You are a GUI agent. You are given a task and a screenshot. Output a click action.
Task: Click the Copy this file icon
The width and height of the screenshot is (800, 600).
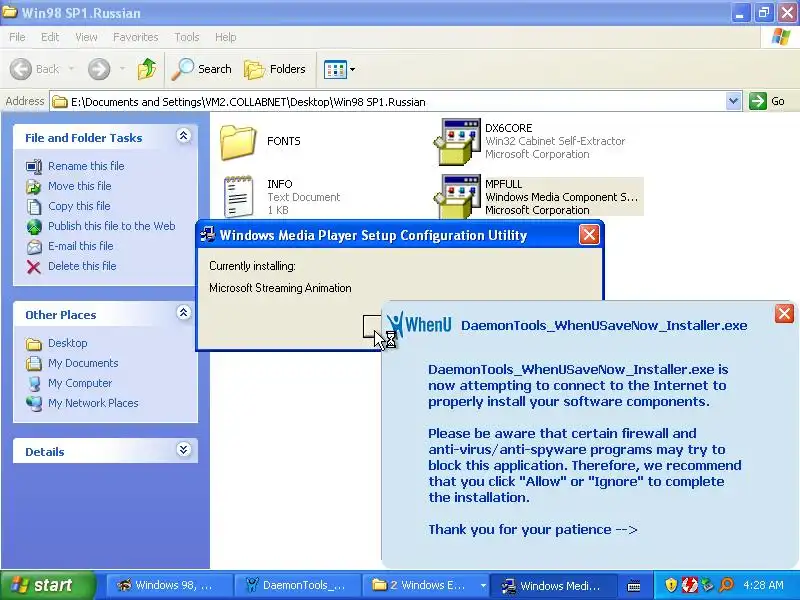click(34, 207)
